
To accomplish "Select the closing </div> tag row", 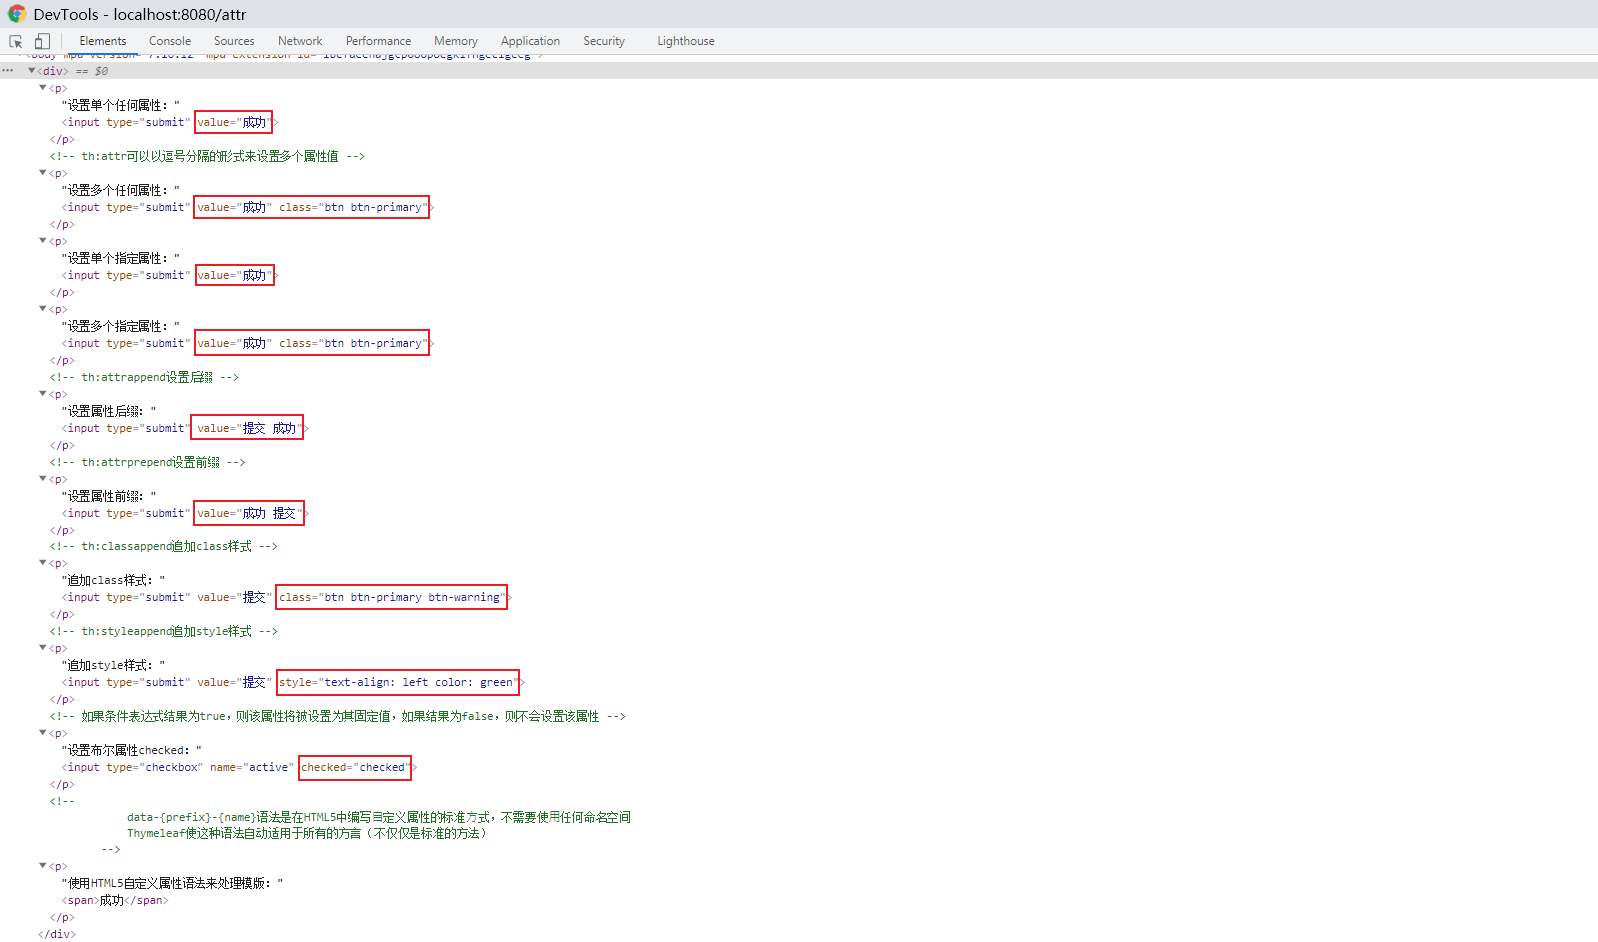I will coord(56,934).
